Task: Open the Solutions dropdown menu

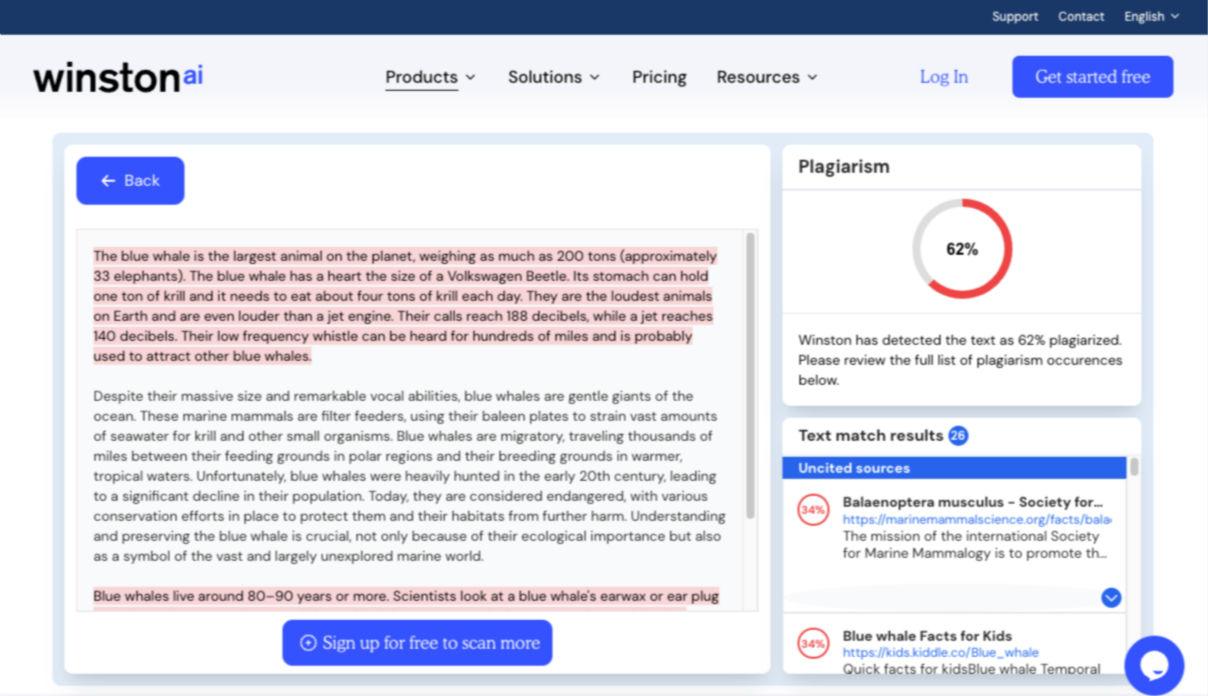Action: pos(554,77)
